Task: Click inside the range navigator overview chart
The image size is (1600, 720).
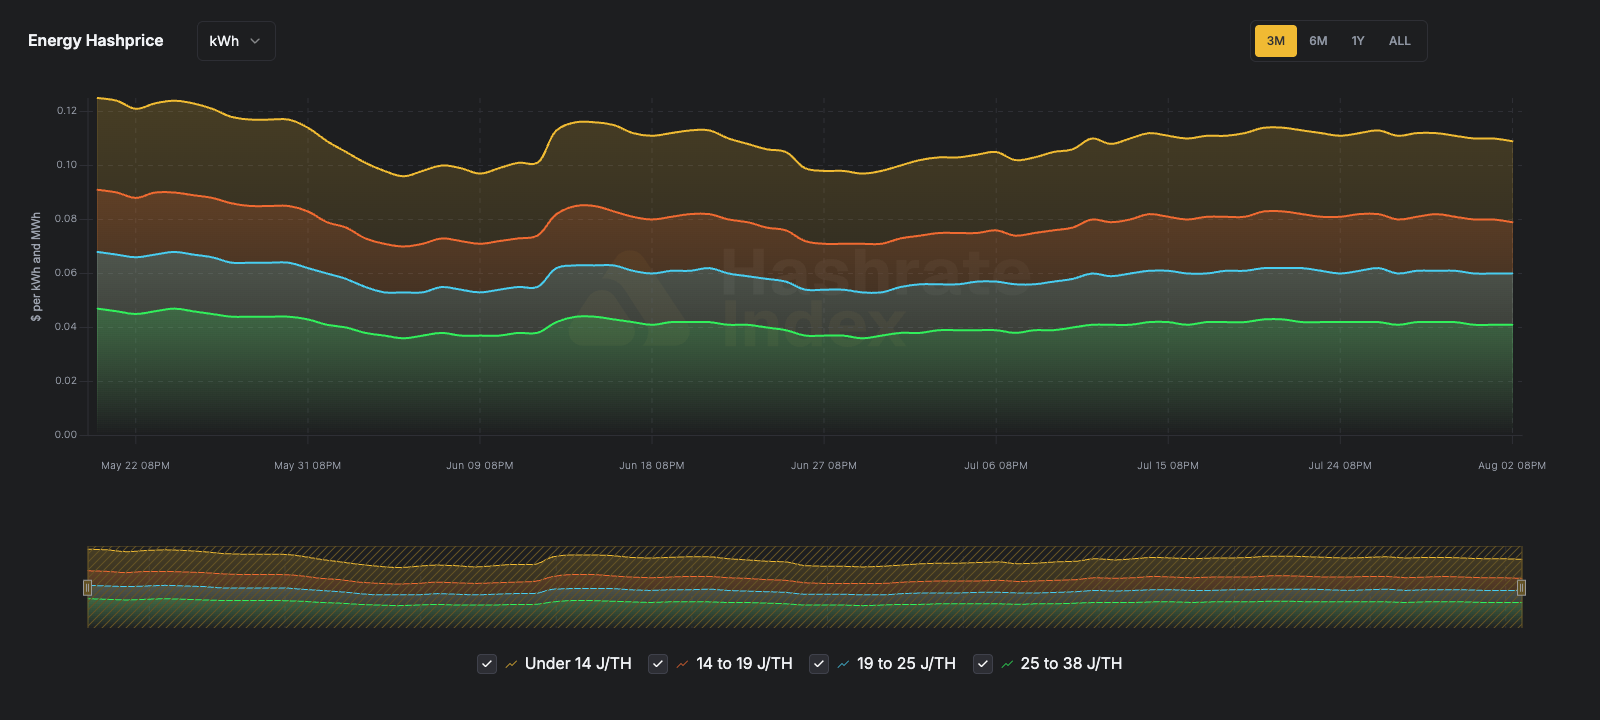Action: coord(804,587)
